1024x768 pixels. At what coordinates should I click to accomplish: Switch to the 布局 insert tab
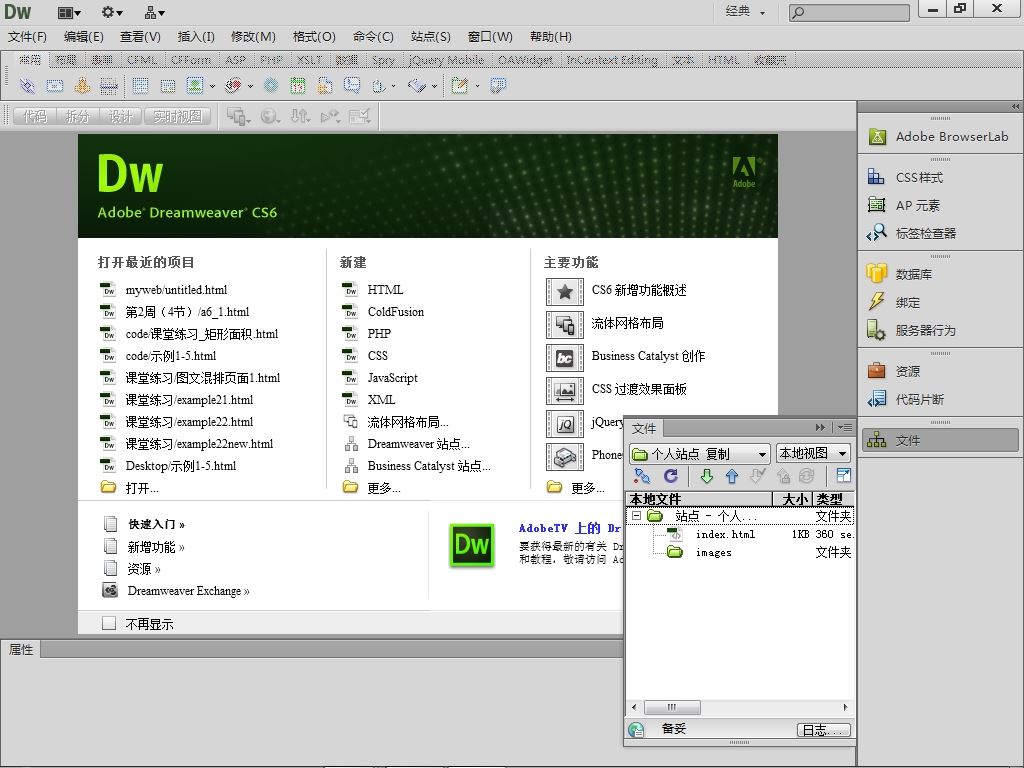pos(65,60)
